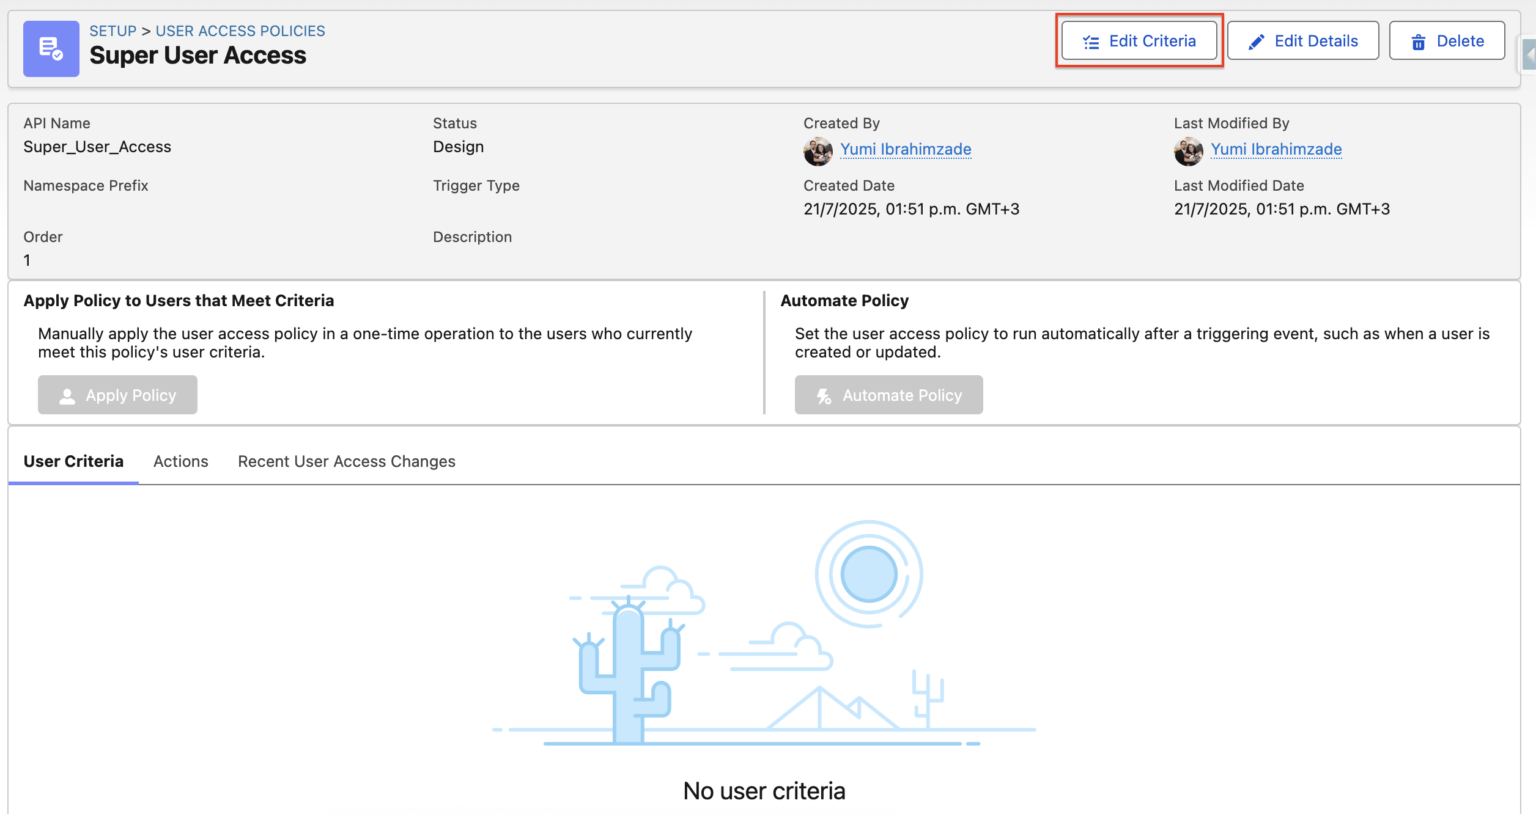The height and width of the screenshot is (814, 1536).
Task: Click Yumi Ibrahimzade under Last Modified By
Action: click(1276, 149)
